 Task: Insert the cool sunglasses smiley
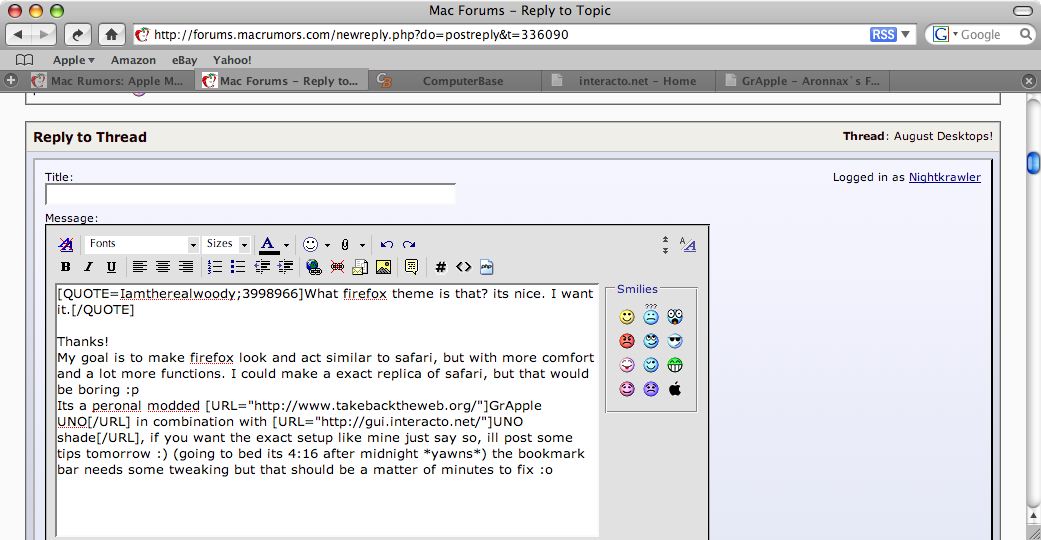coord(675,341)
